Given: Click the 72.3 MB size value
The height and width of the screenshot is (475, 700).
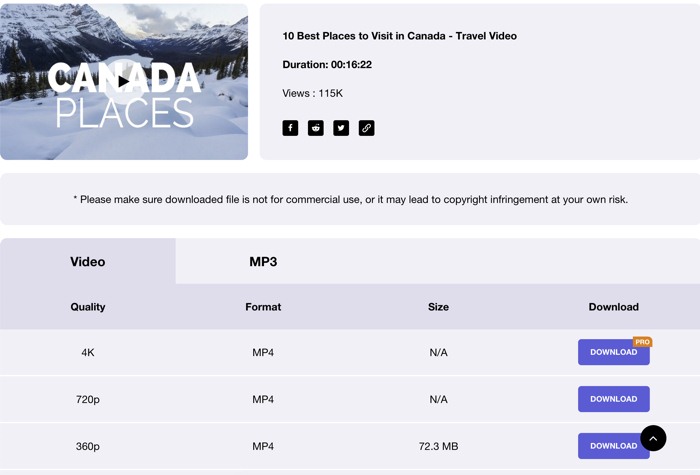Looking at the screenshot, I should (438, 446).
